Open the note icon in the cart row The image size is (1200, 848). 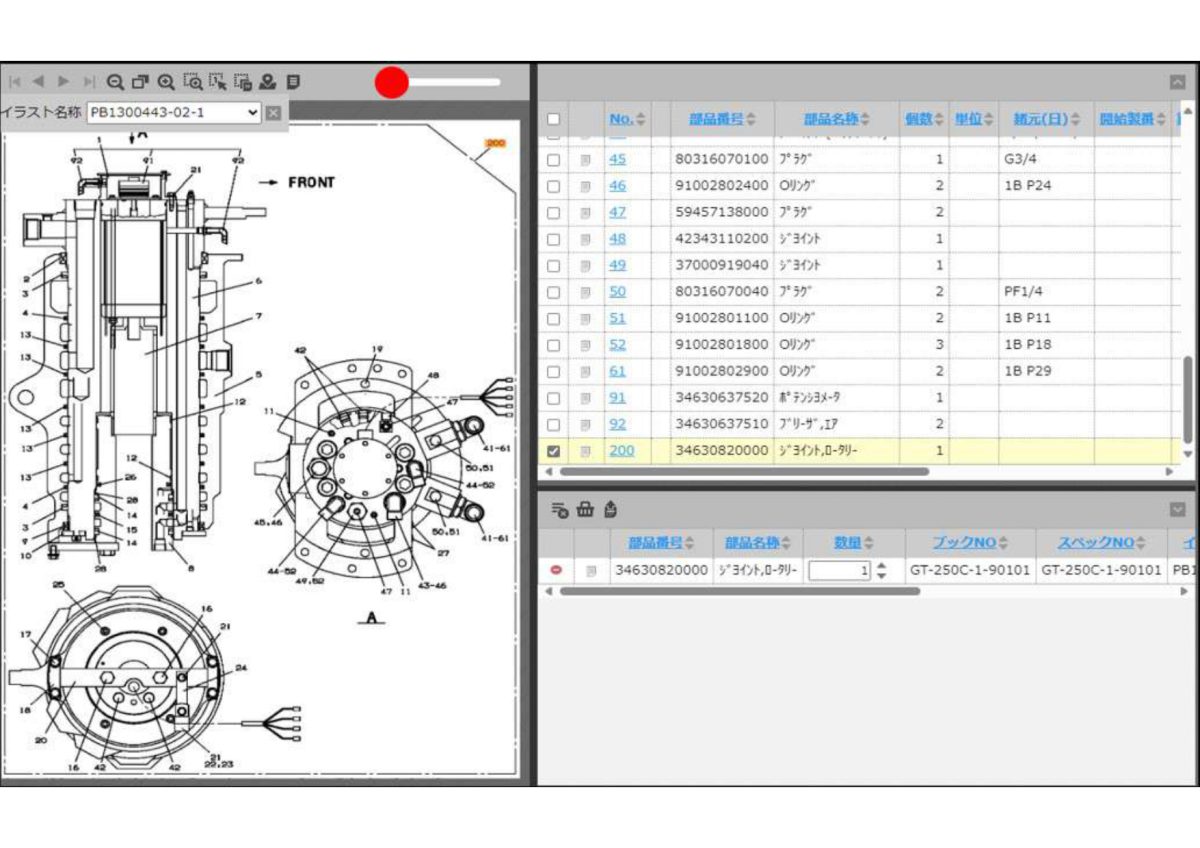pyautogui.click(x=591, y=570)
